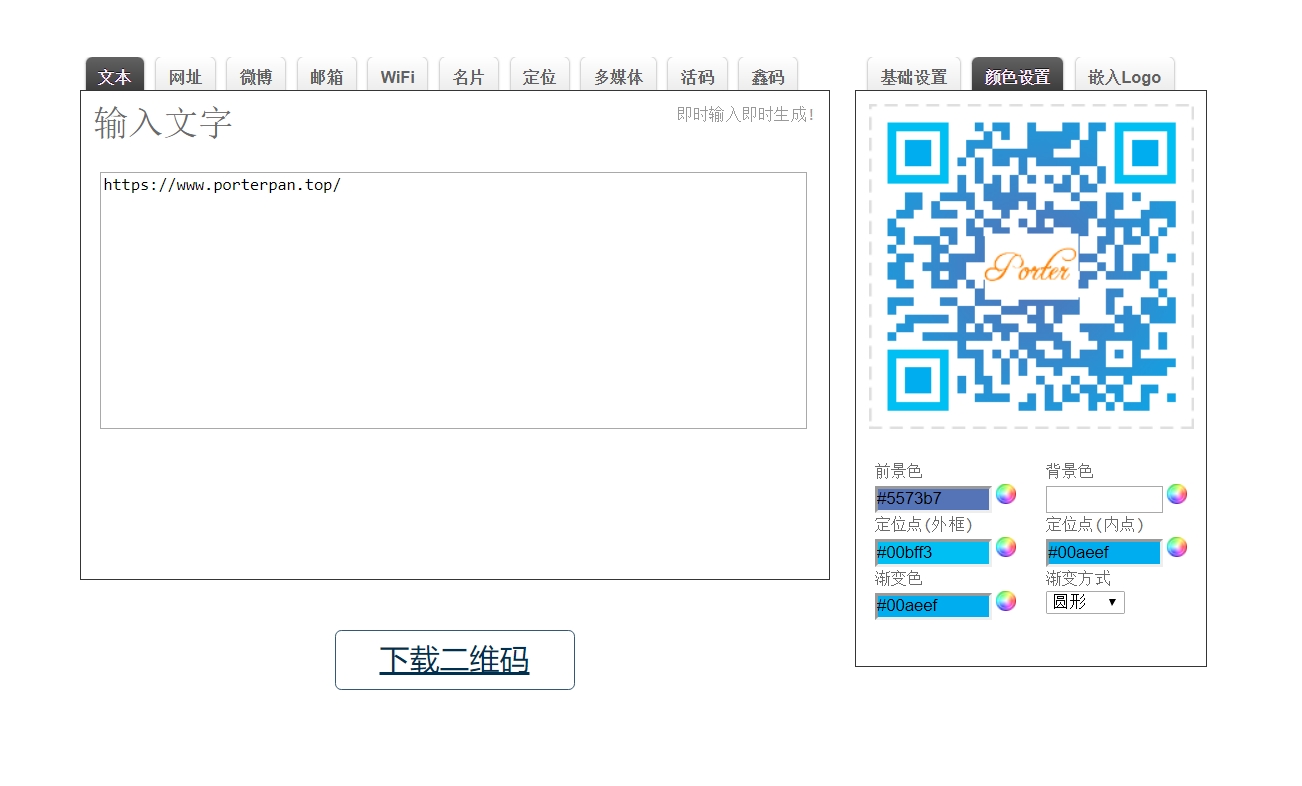Click inside the text input area with the URL
The width and height of the screenshot is (1302, 786).
453,300
